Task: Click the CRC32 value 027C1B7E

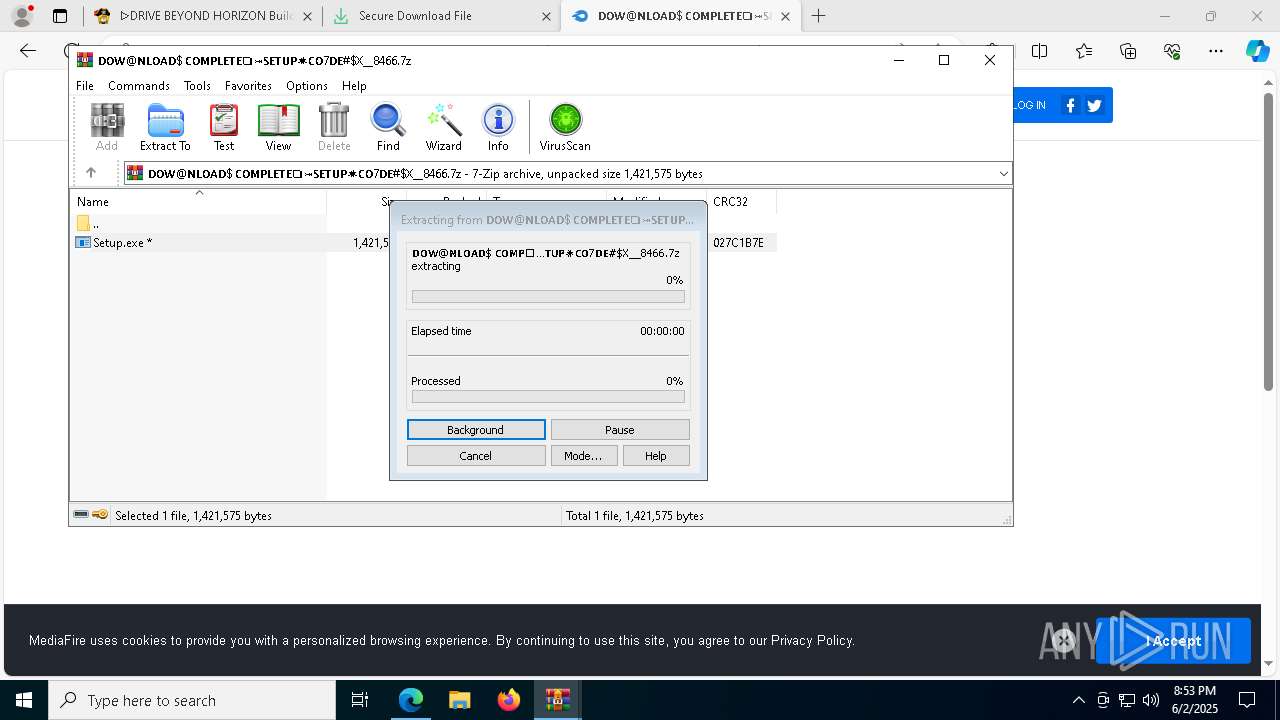Action: tap(738, 243)
